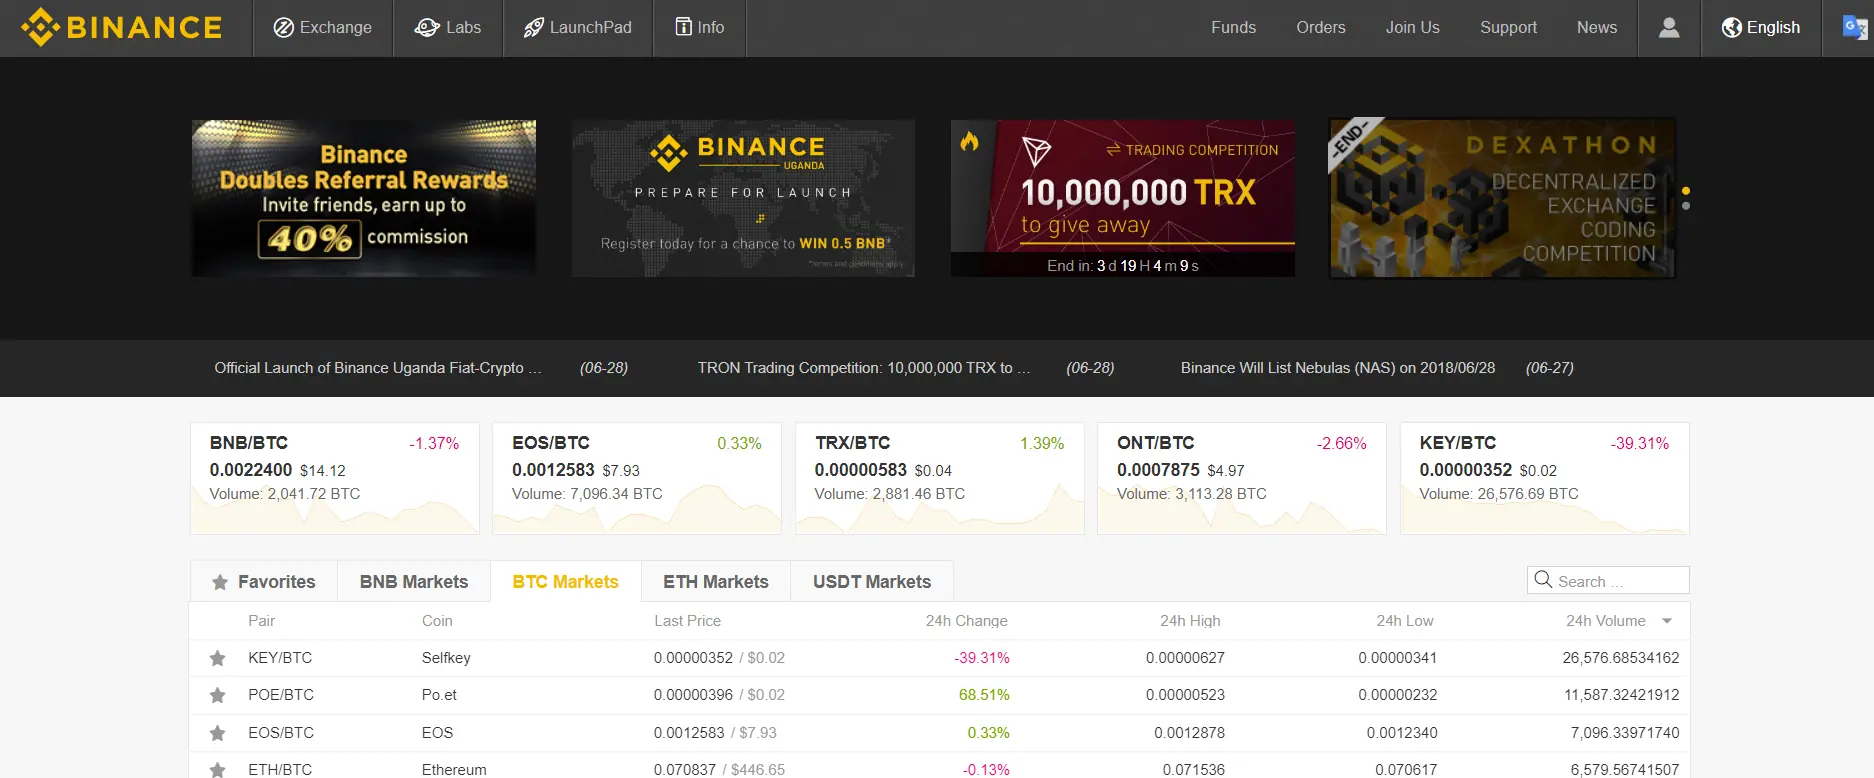The width and height of the screenshot is (1874, 778).
Task: Open the ONT/BTC ticker card
Action: (1242, 478)
